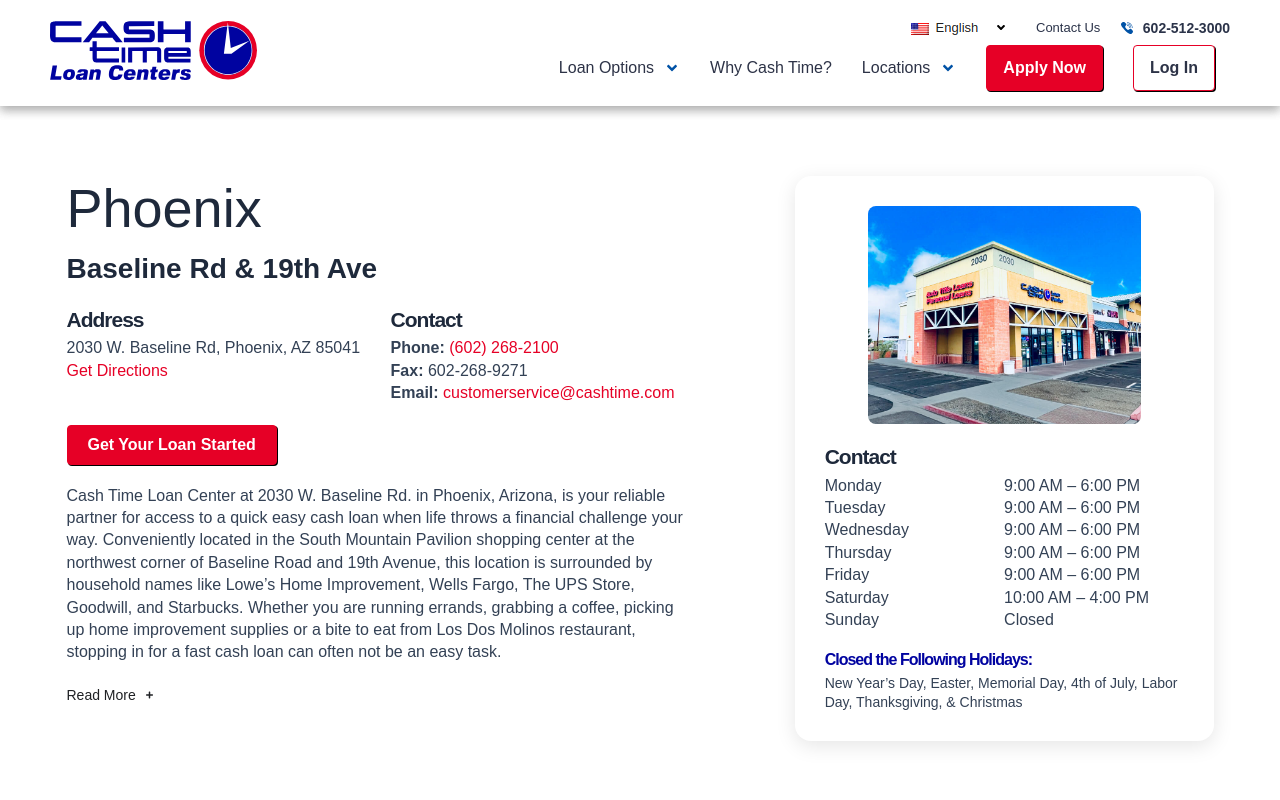Open Why Cash Time? page
The height and width of the screenshot is (800, 1280).
771,68
